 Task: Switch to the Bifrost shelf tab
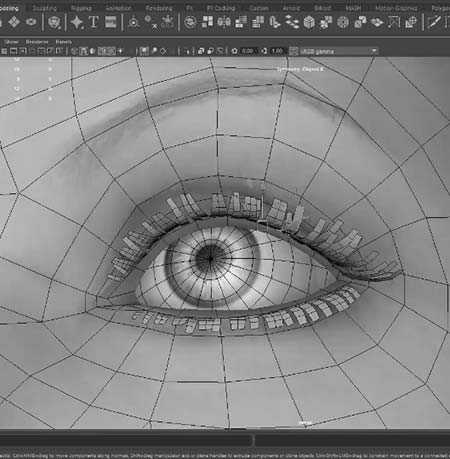(323, 8)
